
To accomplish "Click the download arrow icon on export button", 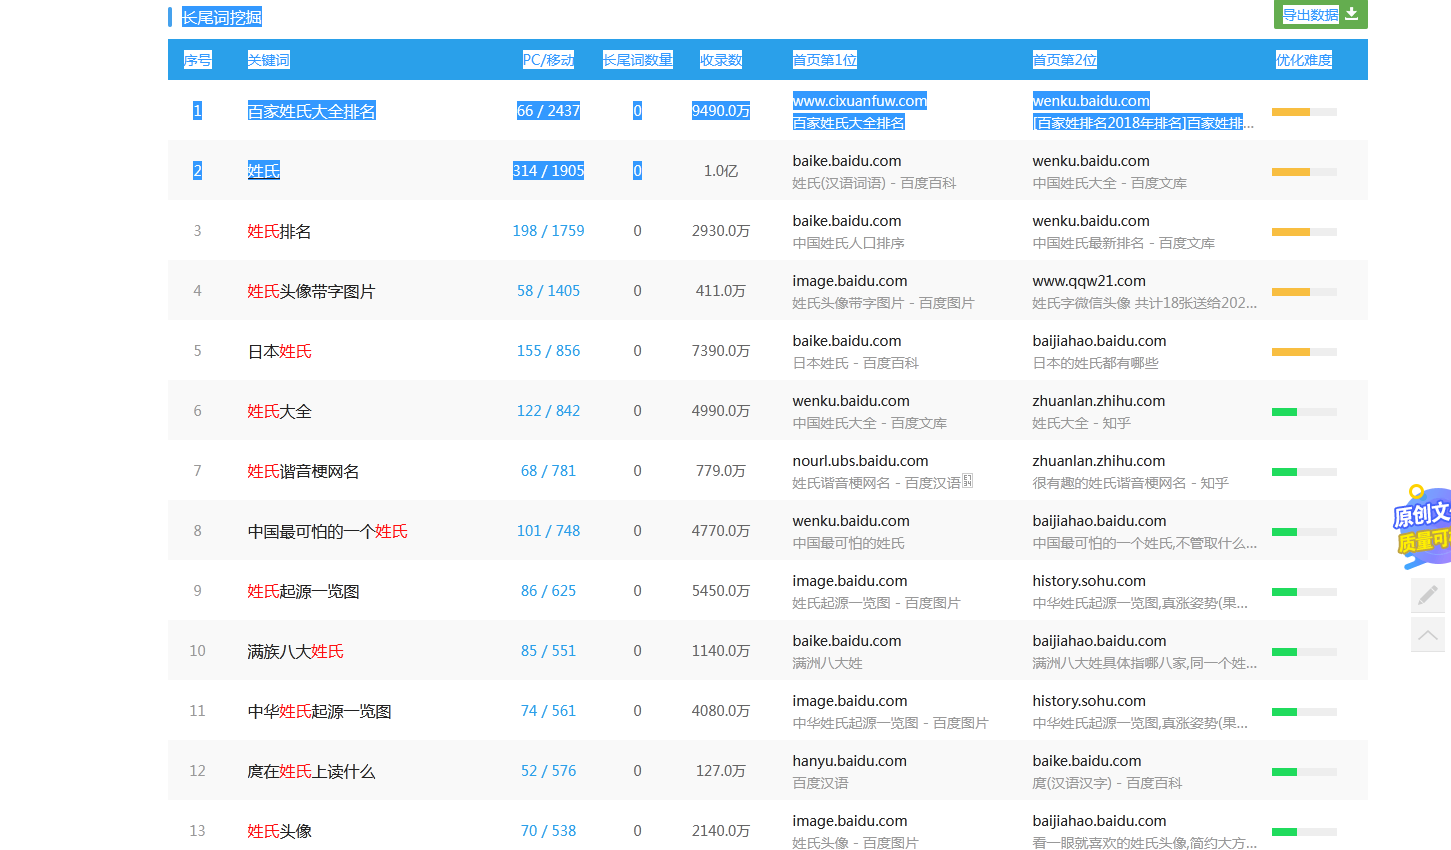I will [1352, 14].
